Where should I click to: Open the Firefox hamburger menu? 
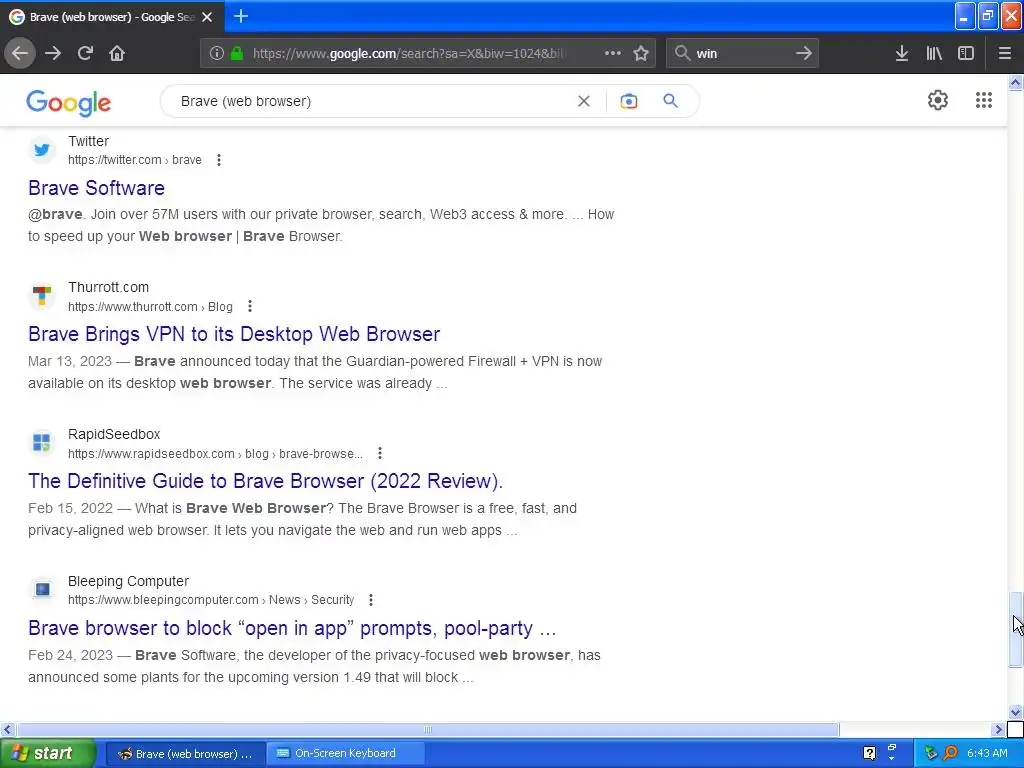coord(1005,53)
